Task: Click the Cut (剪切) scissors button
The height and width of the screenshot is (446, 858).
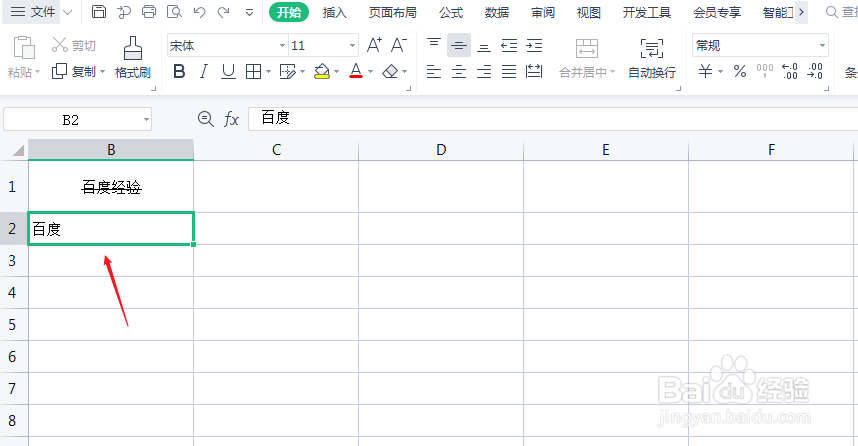Action: pos(73,45)
